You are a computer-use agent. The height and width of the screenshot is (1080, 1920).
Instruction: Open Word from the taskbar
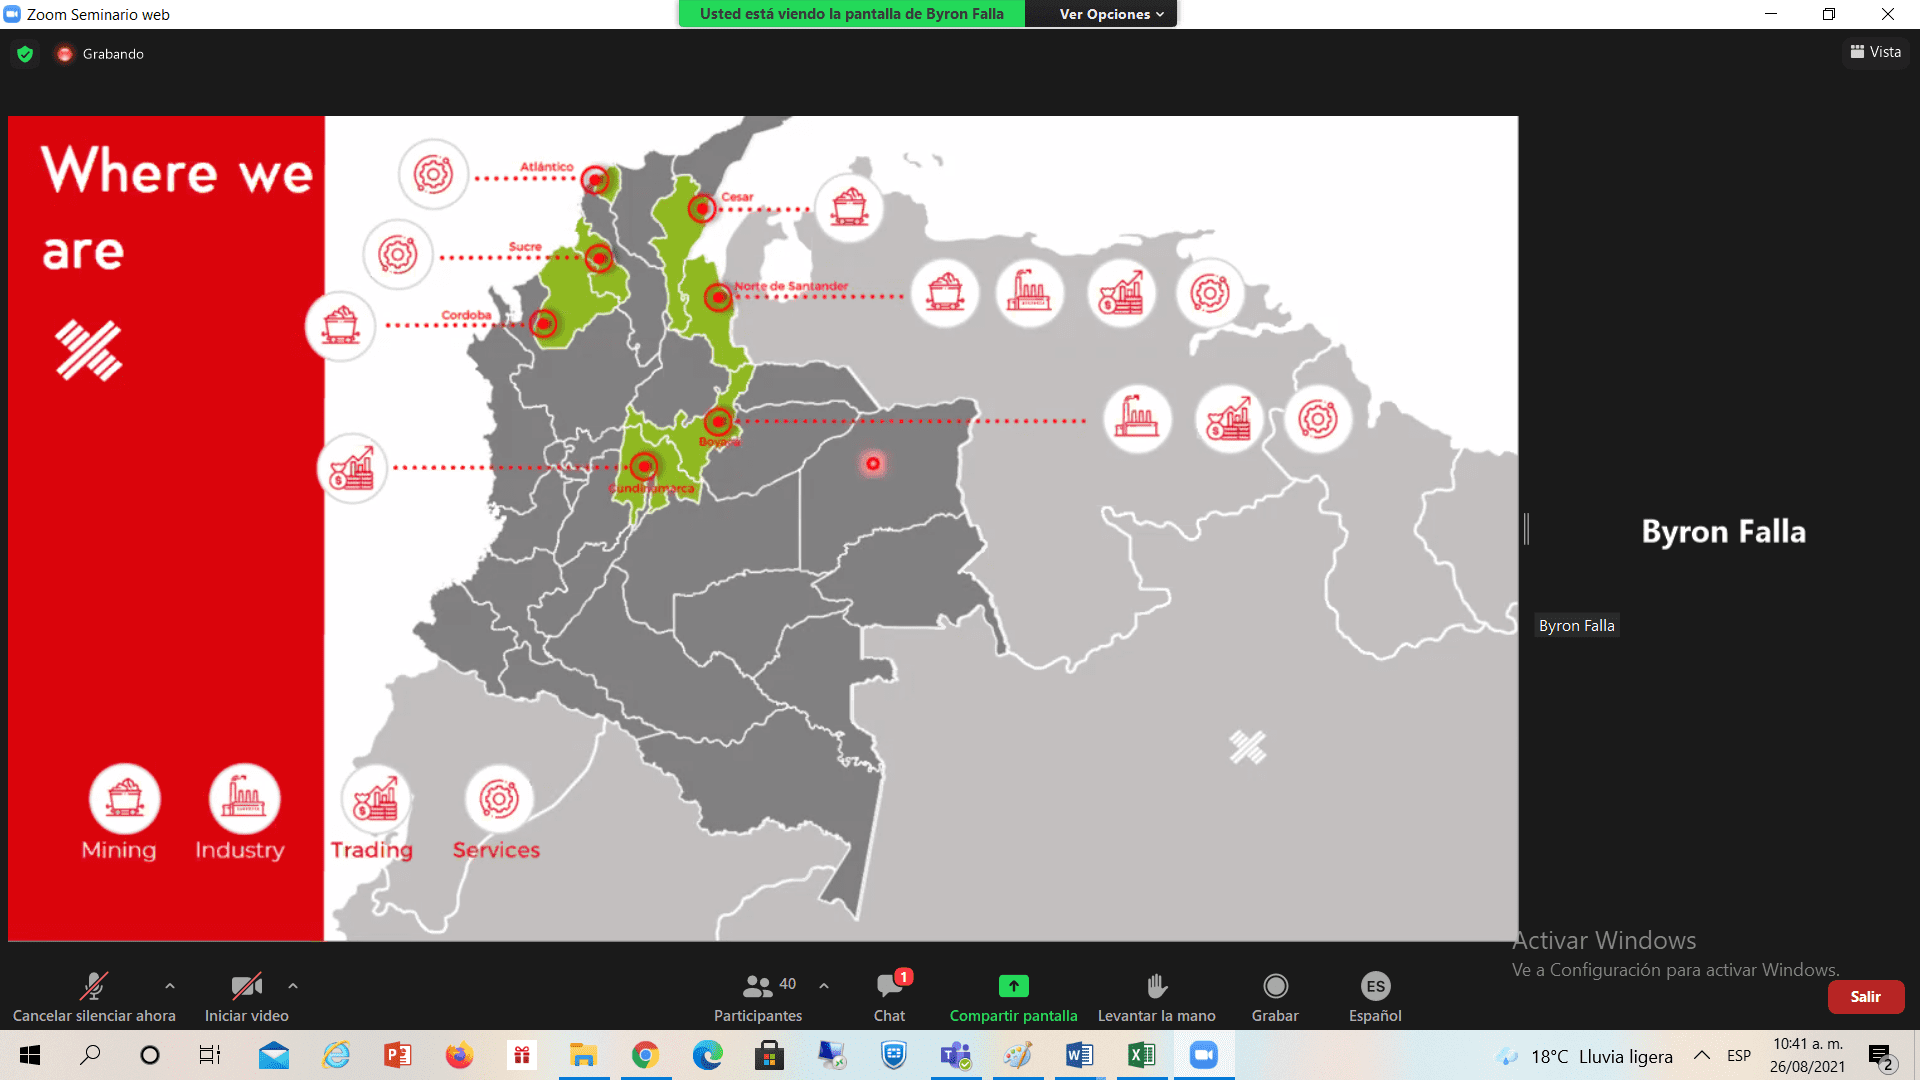(x=1079, y=1055)
